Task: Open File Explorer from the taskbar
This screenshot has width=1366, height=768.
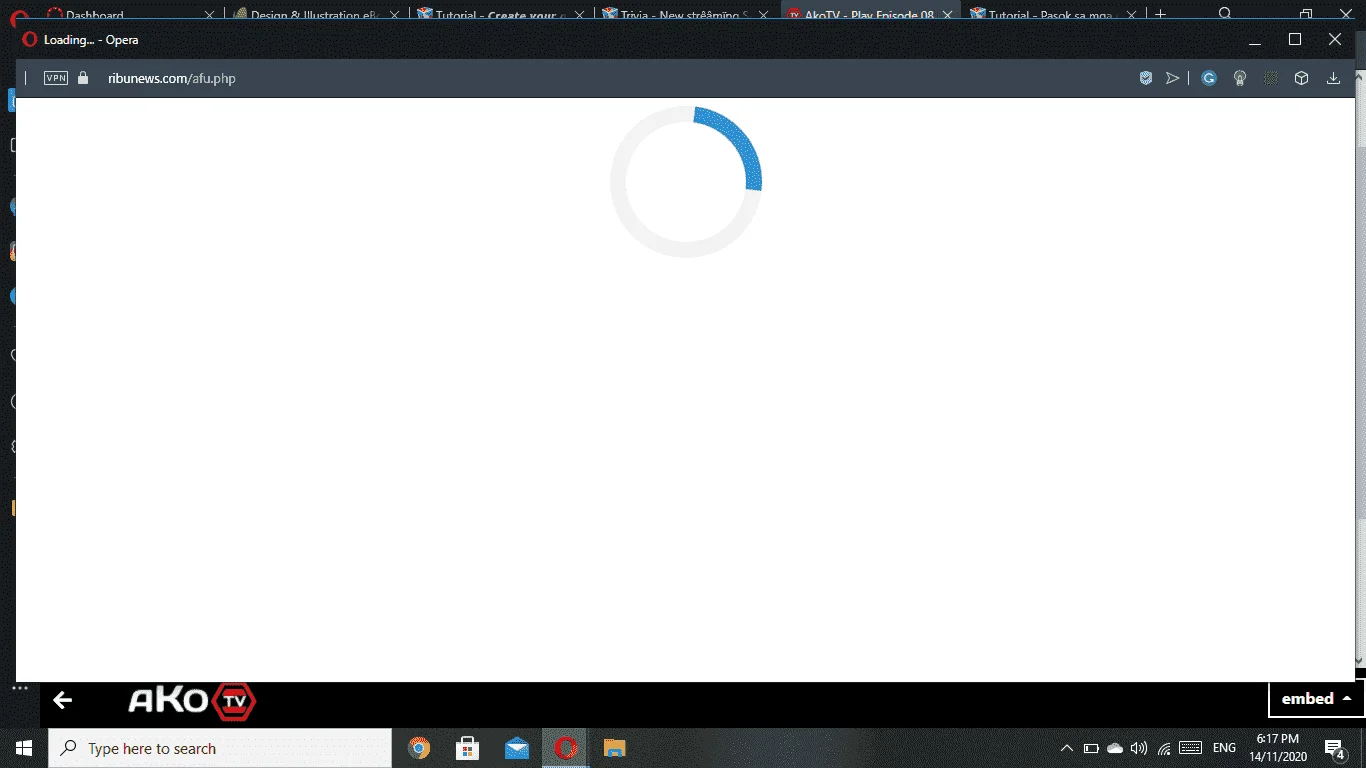Action: click(x=614, y=748)
